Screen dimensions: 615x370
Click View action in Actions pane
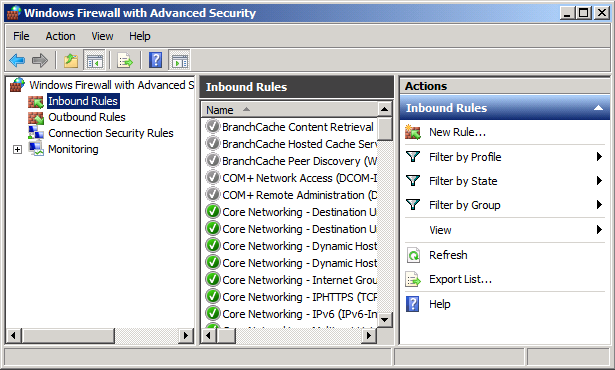[x=440, y=230]
